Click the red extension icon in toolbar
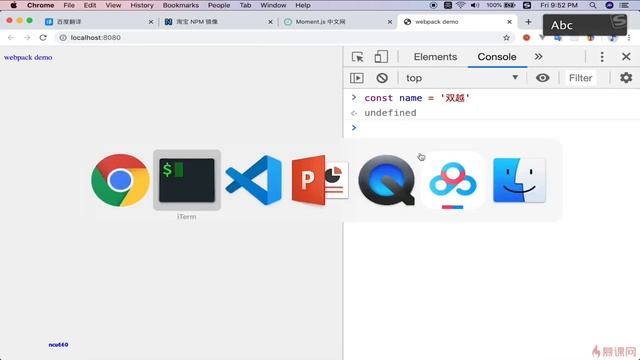 pyautogui.click(x=527, y=38)
